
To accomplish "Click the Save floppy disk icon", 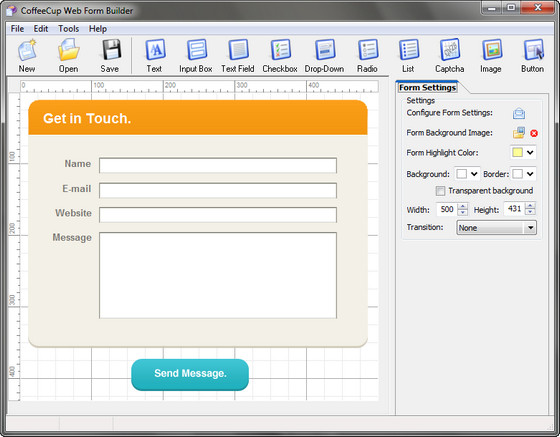I will [110, 56].
